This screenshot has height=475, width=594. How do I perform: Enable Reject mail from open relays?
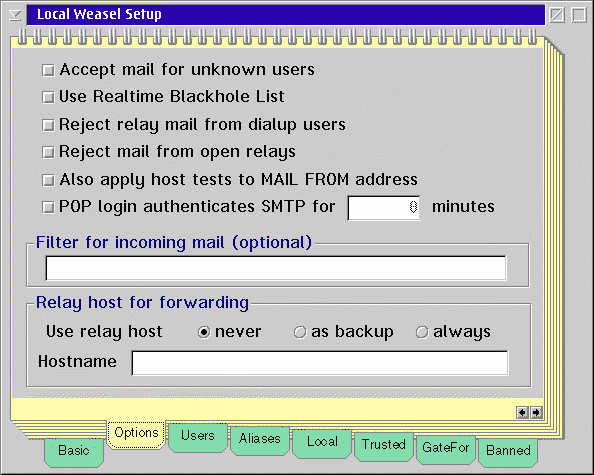pyautogui.click(x=48, y=152)
